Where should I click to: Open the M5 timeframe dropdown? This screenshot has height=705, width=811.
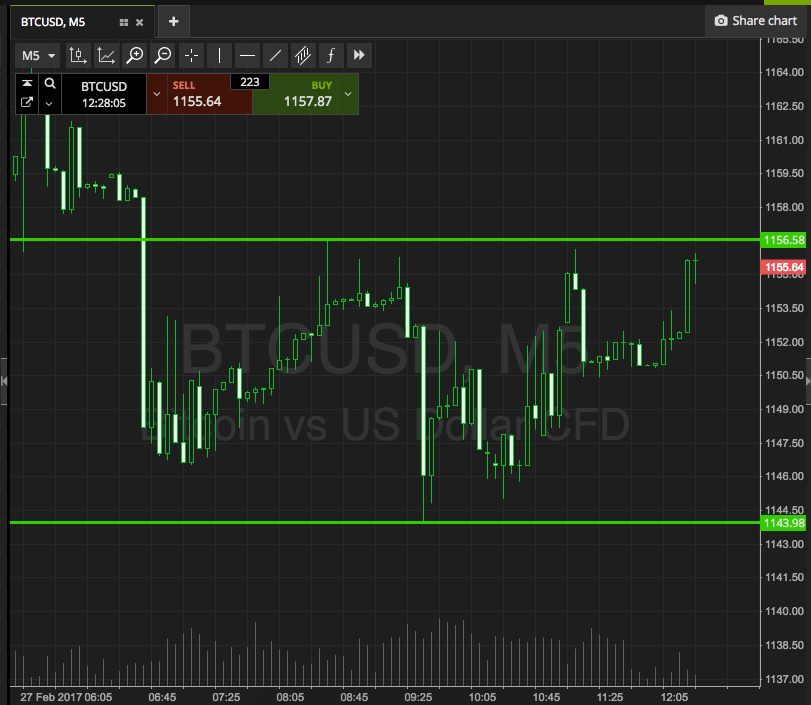tap(38, 55)
